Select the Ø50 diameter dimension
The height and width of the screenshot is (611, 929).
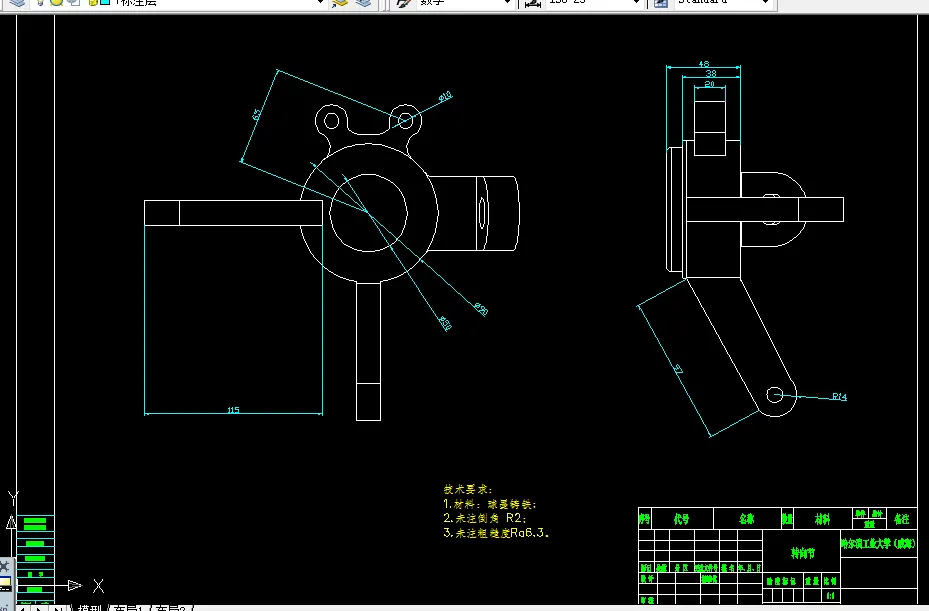click(445, 324)
